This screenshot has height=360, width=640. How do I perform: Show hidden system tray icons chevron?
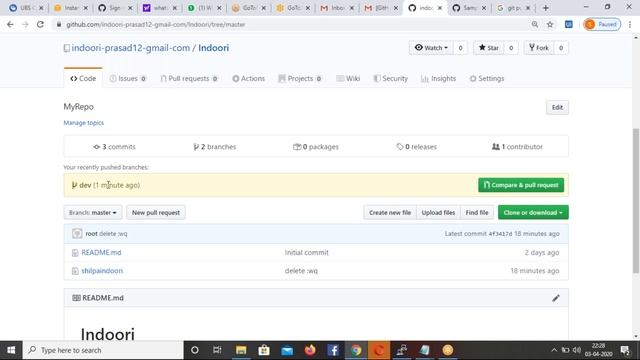coord(553,350)
